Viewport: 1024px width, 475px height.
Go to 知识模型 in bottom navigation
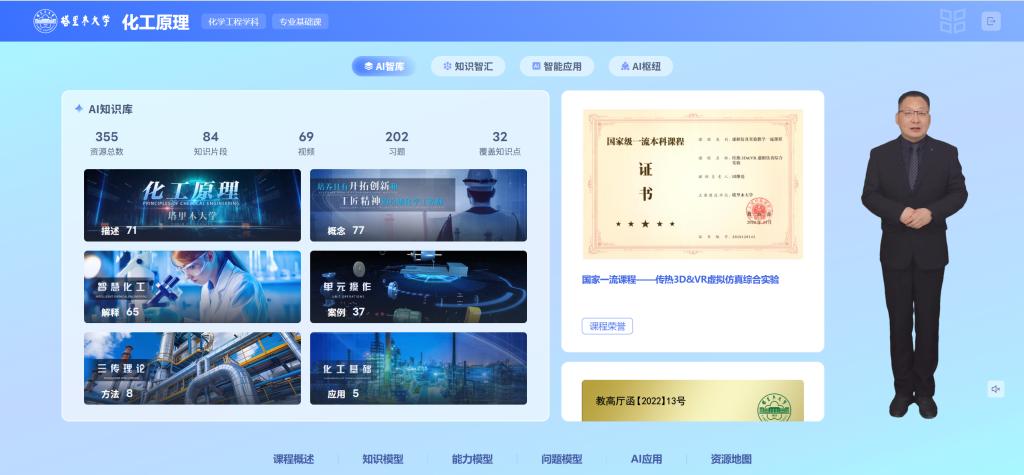click(x=382, y=459)
